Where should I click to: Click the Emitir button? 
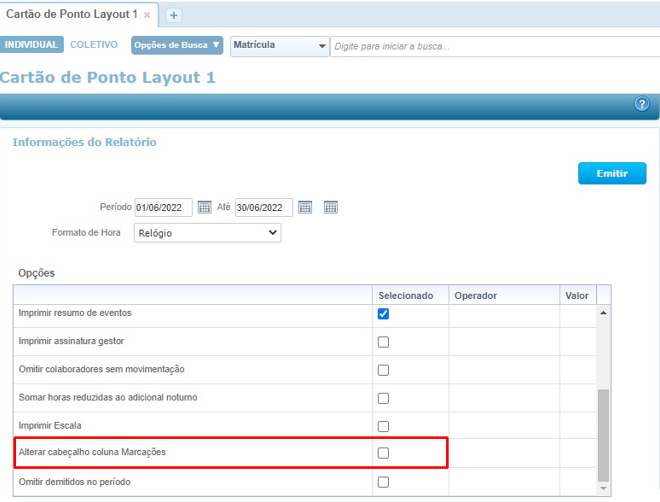point(611,174)
